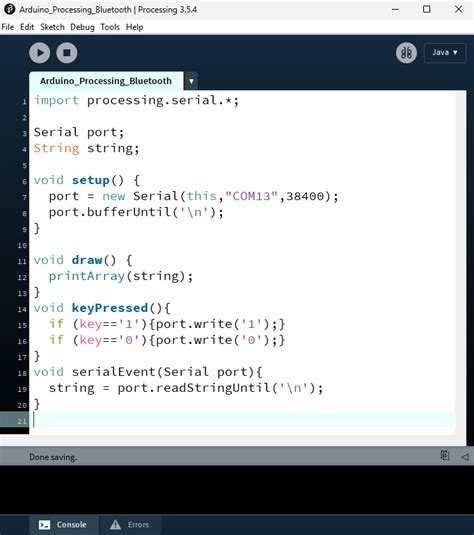Open the File menu
The height and width of the screenshot is (535, 474).
click(8, 27)
